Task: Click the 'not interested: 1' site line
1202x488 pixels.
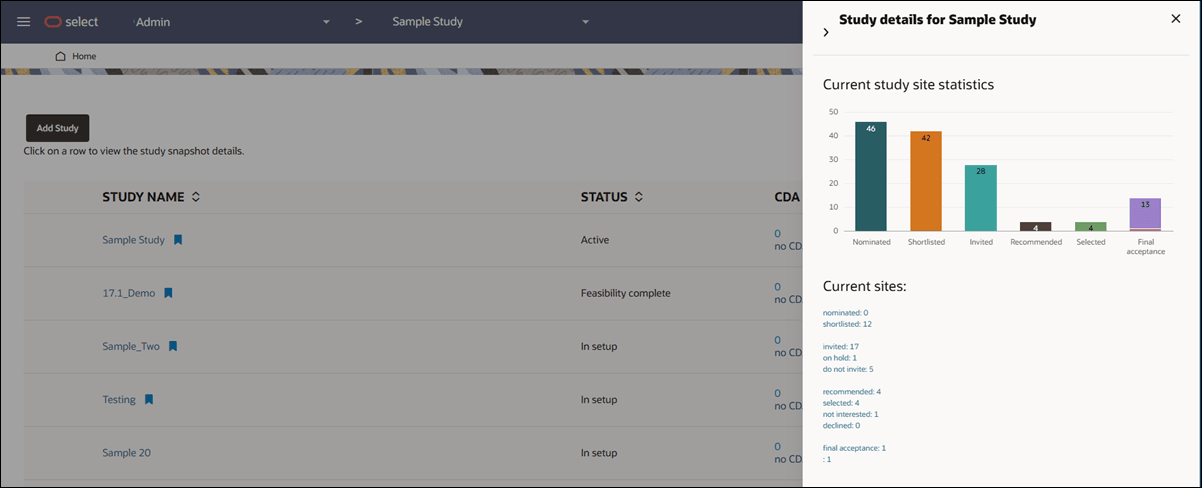Action: pos(850,414)
